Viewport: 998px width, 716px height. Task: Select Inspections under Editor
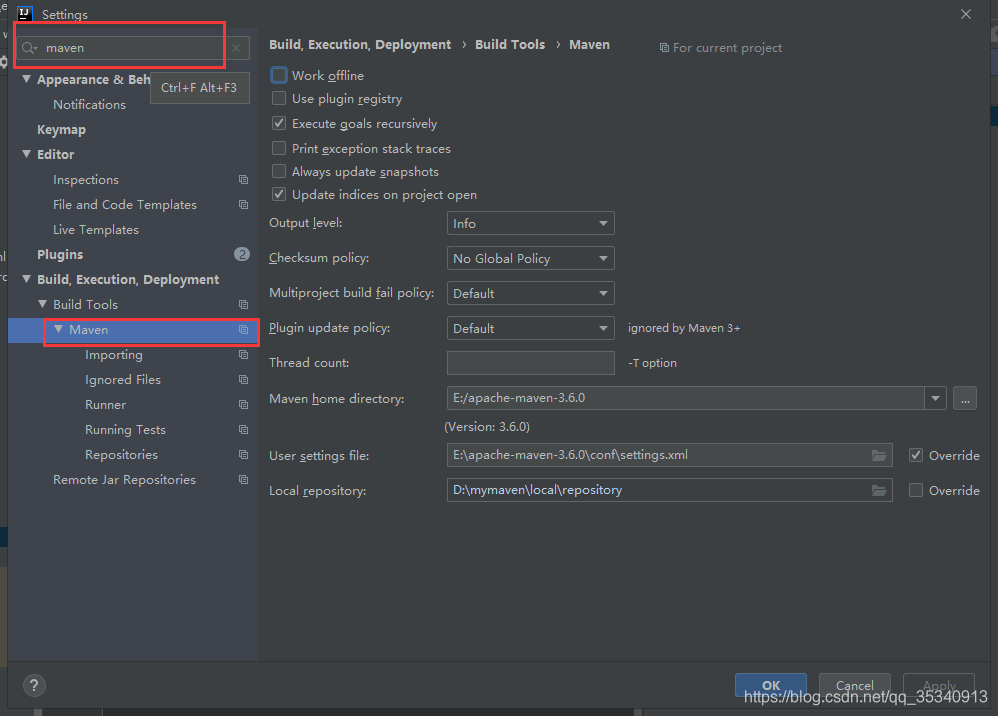(86, 179)
